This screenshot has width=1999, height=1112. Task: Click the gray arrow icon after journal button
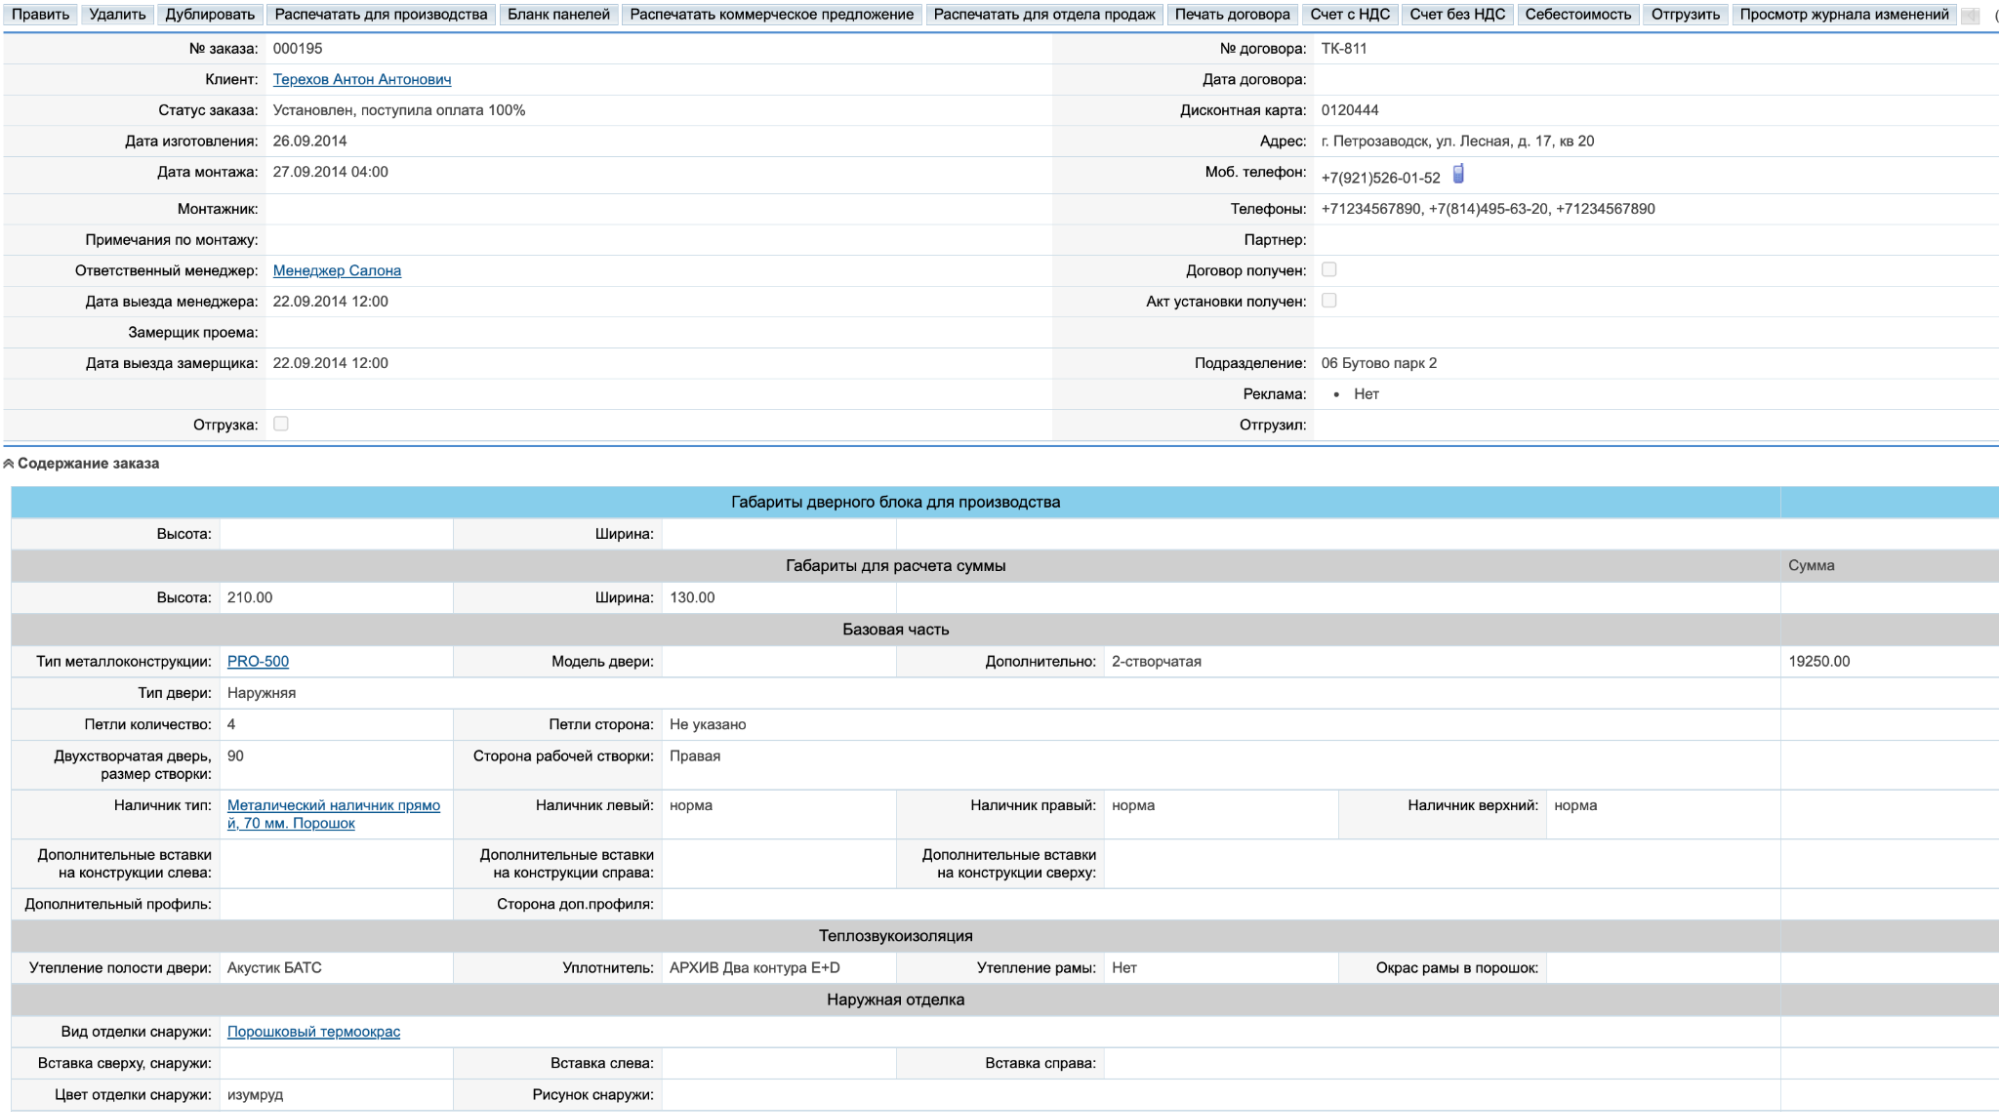coord(1970,15)
